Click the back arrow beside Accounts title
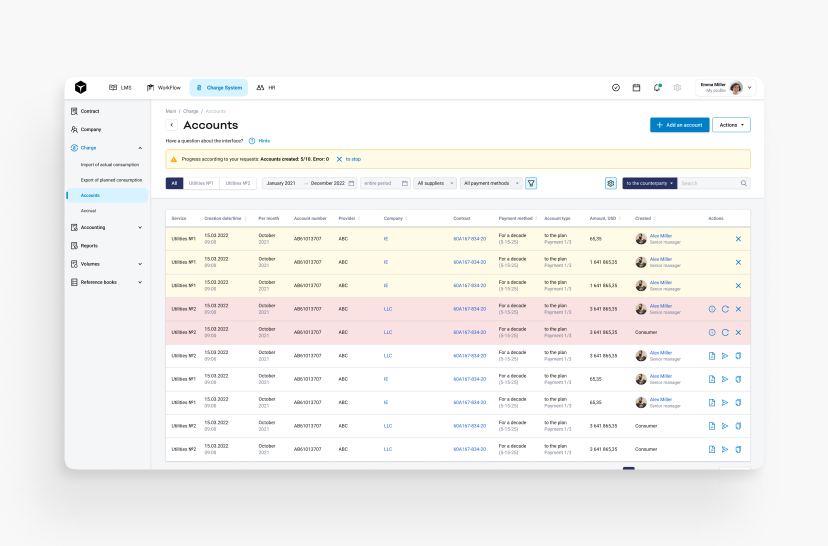Screen dimensions: 828x546 (x=172, y=125)
